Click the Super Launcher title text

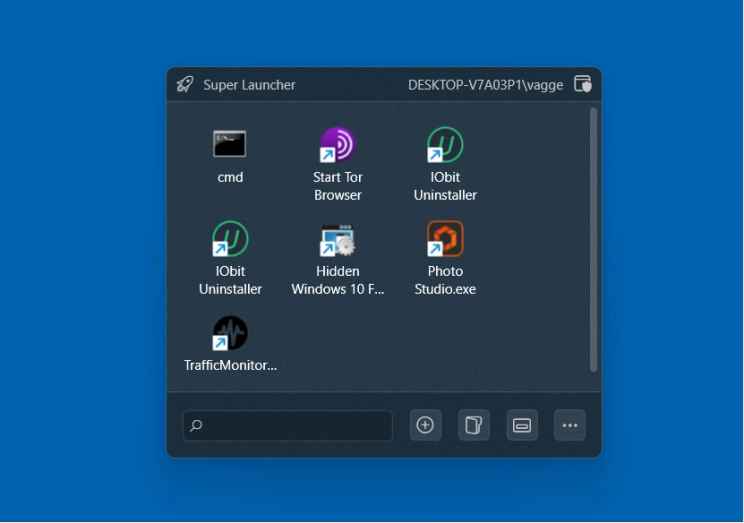coord(249,85)
